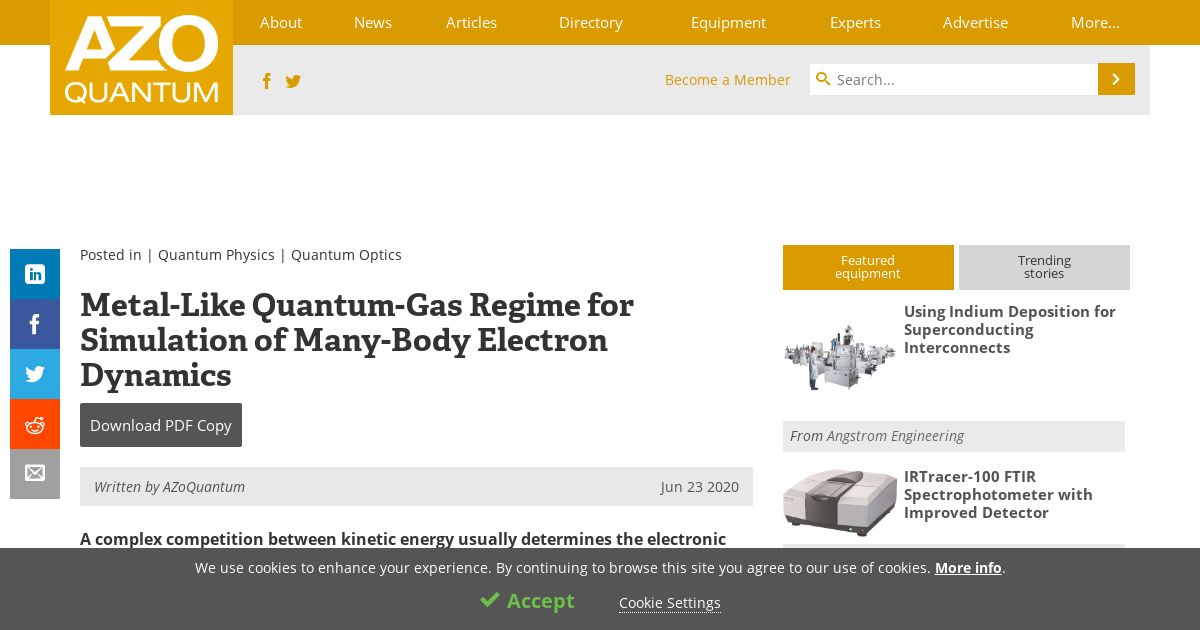Accept the cookies notice
The image size is (1200, 630).
click(527, 601)
